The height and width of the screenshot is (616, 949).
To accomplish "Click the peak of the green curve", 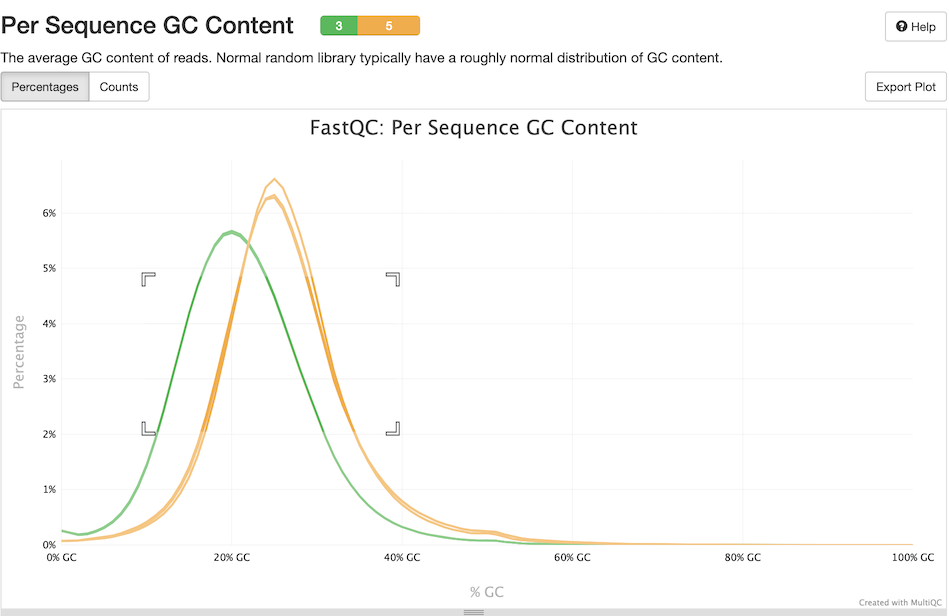I will (231, 231).
